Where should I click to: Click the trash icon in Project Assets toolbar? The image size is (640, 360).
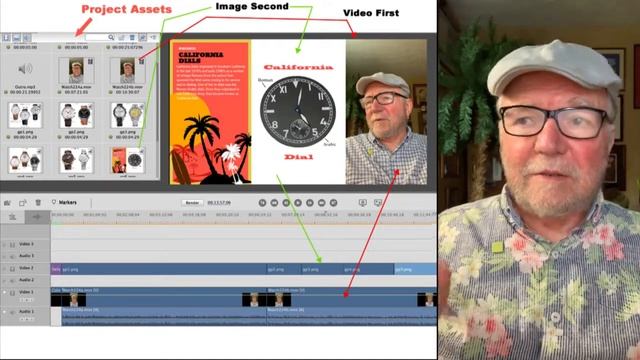(x=132, y=38)
